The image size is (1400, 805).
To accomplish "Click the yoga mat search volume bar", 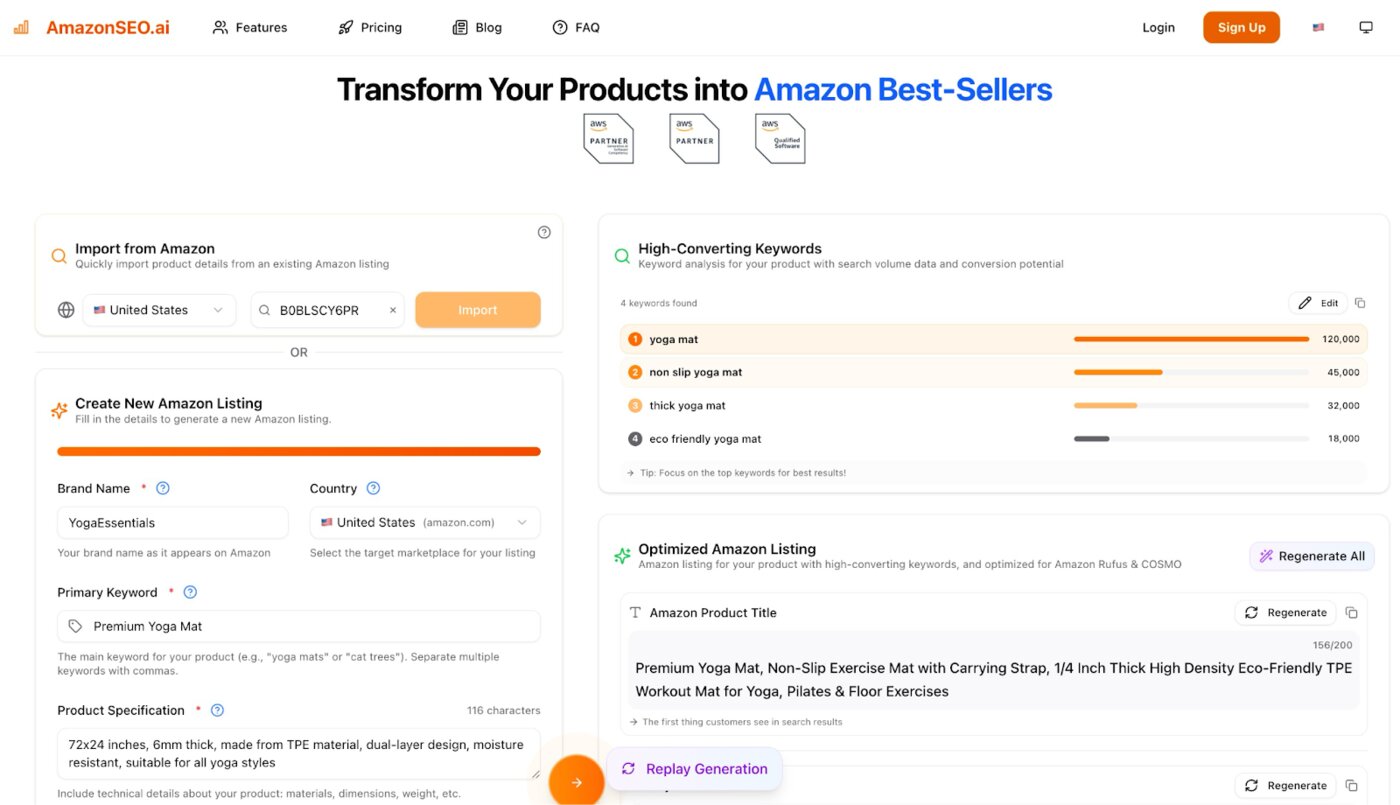I will [x=1190, y=340].
